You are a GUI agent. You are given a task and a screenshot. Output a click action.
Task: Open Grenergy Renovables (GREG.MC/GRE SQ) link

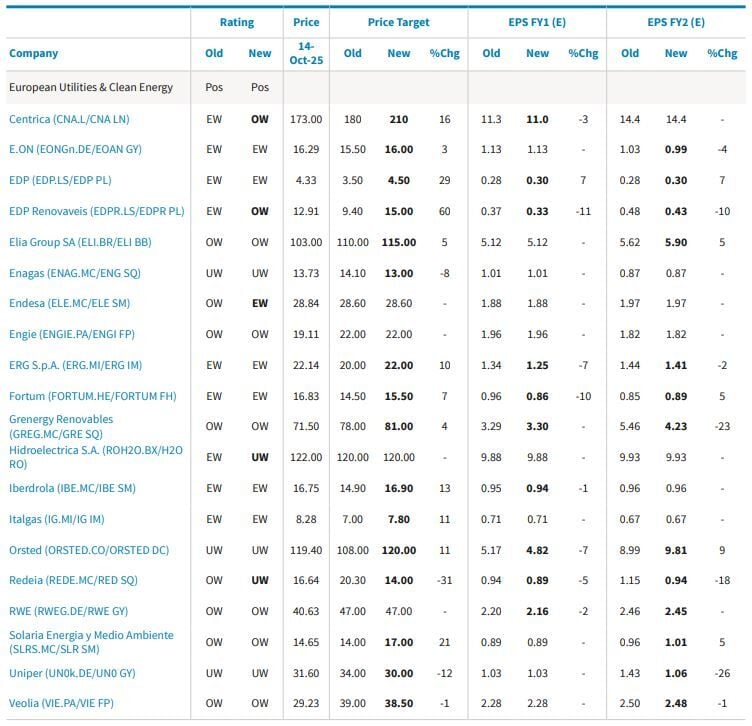61,426
